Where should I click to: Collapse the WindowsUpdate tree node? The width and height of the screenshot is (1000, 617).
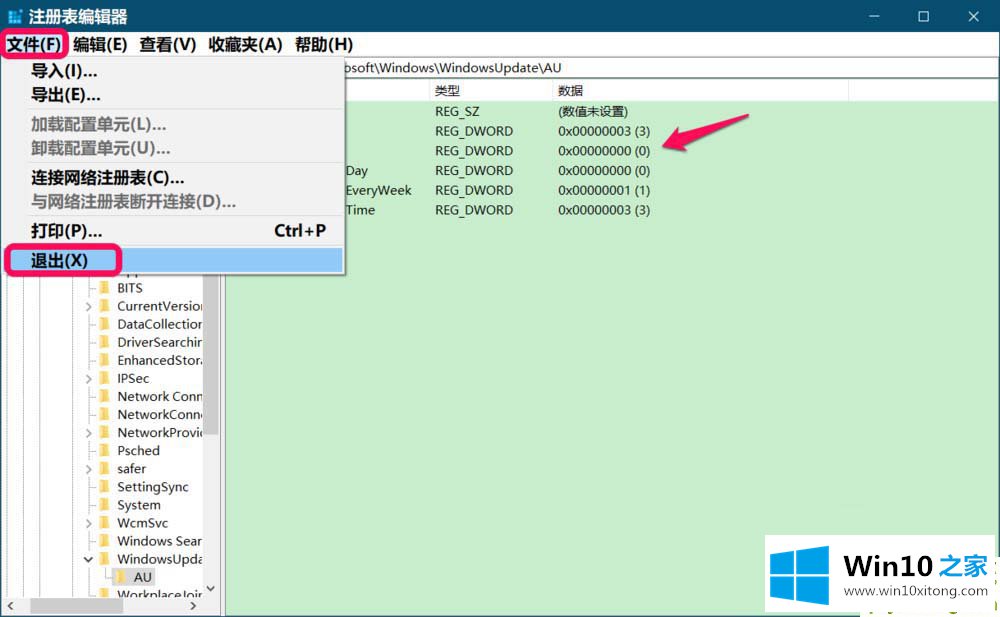(x=89, y=559)
